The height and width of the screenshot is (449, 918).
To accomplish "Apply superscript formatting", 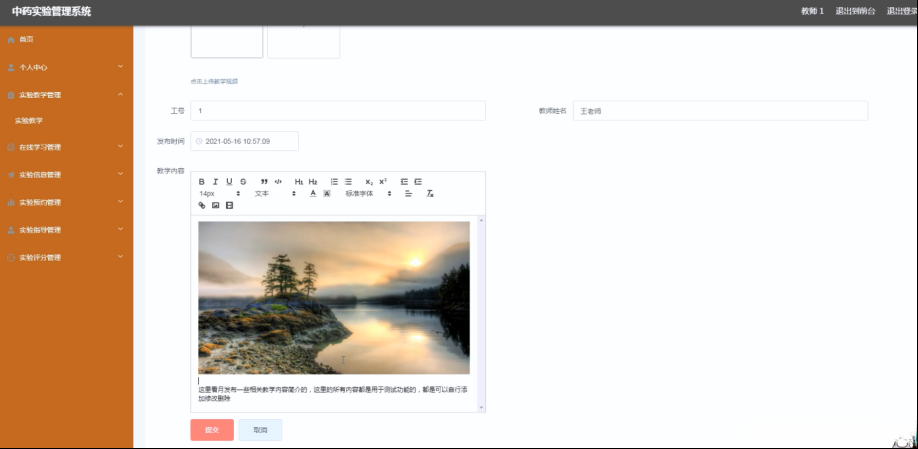I will [383, 182].
